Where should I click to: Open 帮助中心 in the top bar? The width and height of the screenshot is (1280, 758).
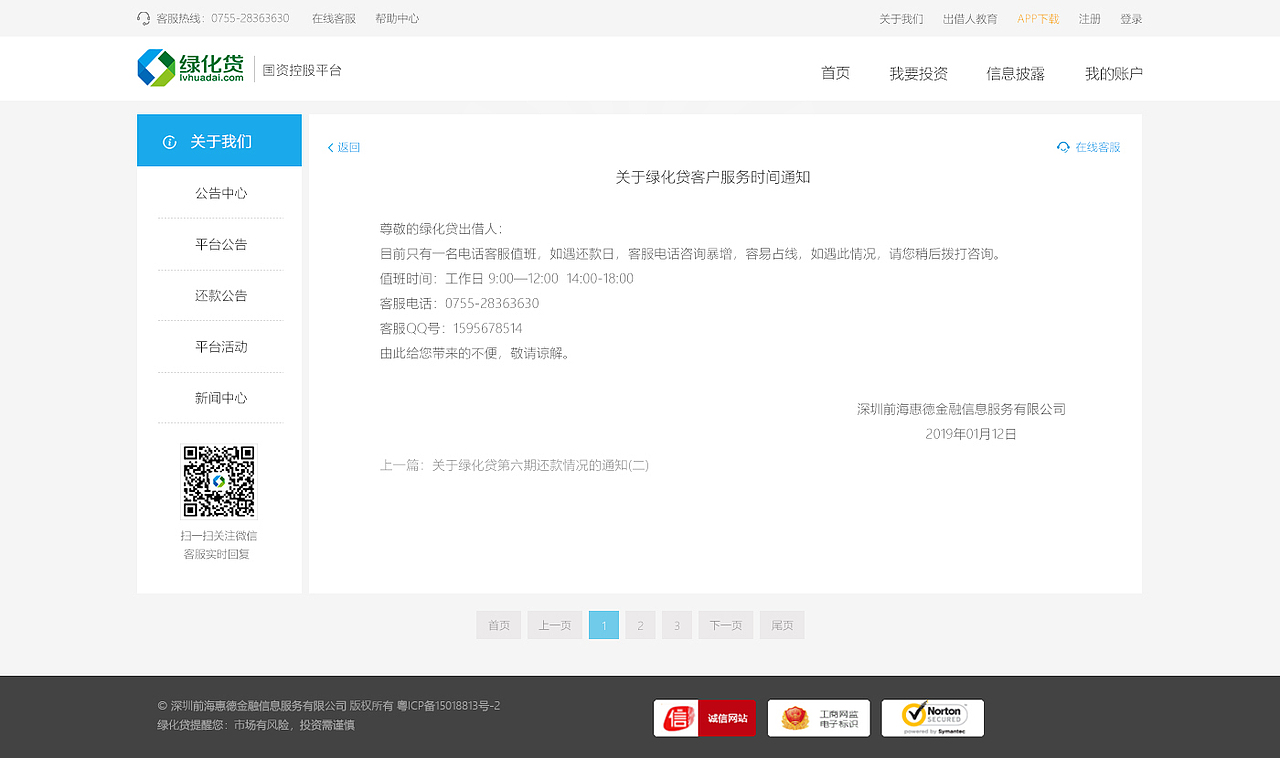[397, 18]
